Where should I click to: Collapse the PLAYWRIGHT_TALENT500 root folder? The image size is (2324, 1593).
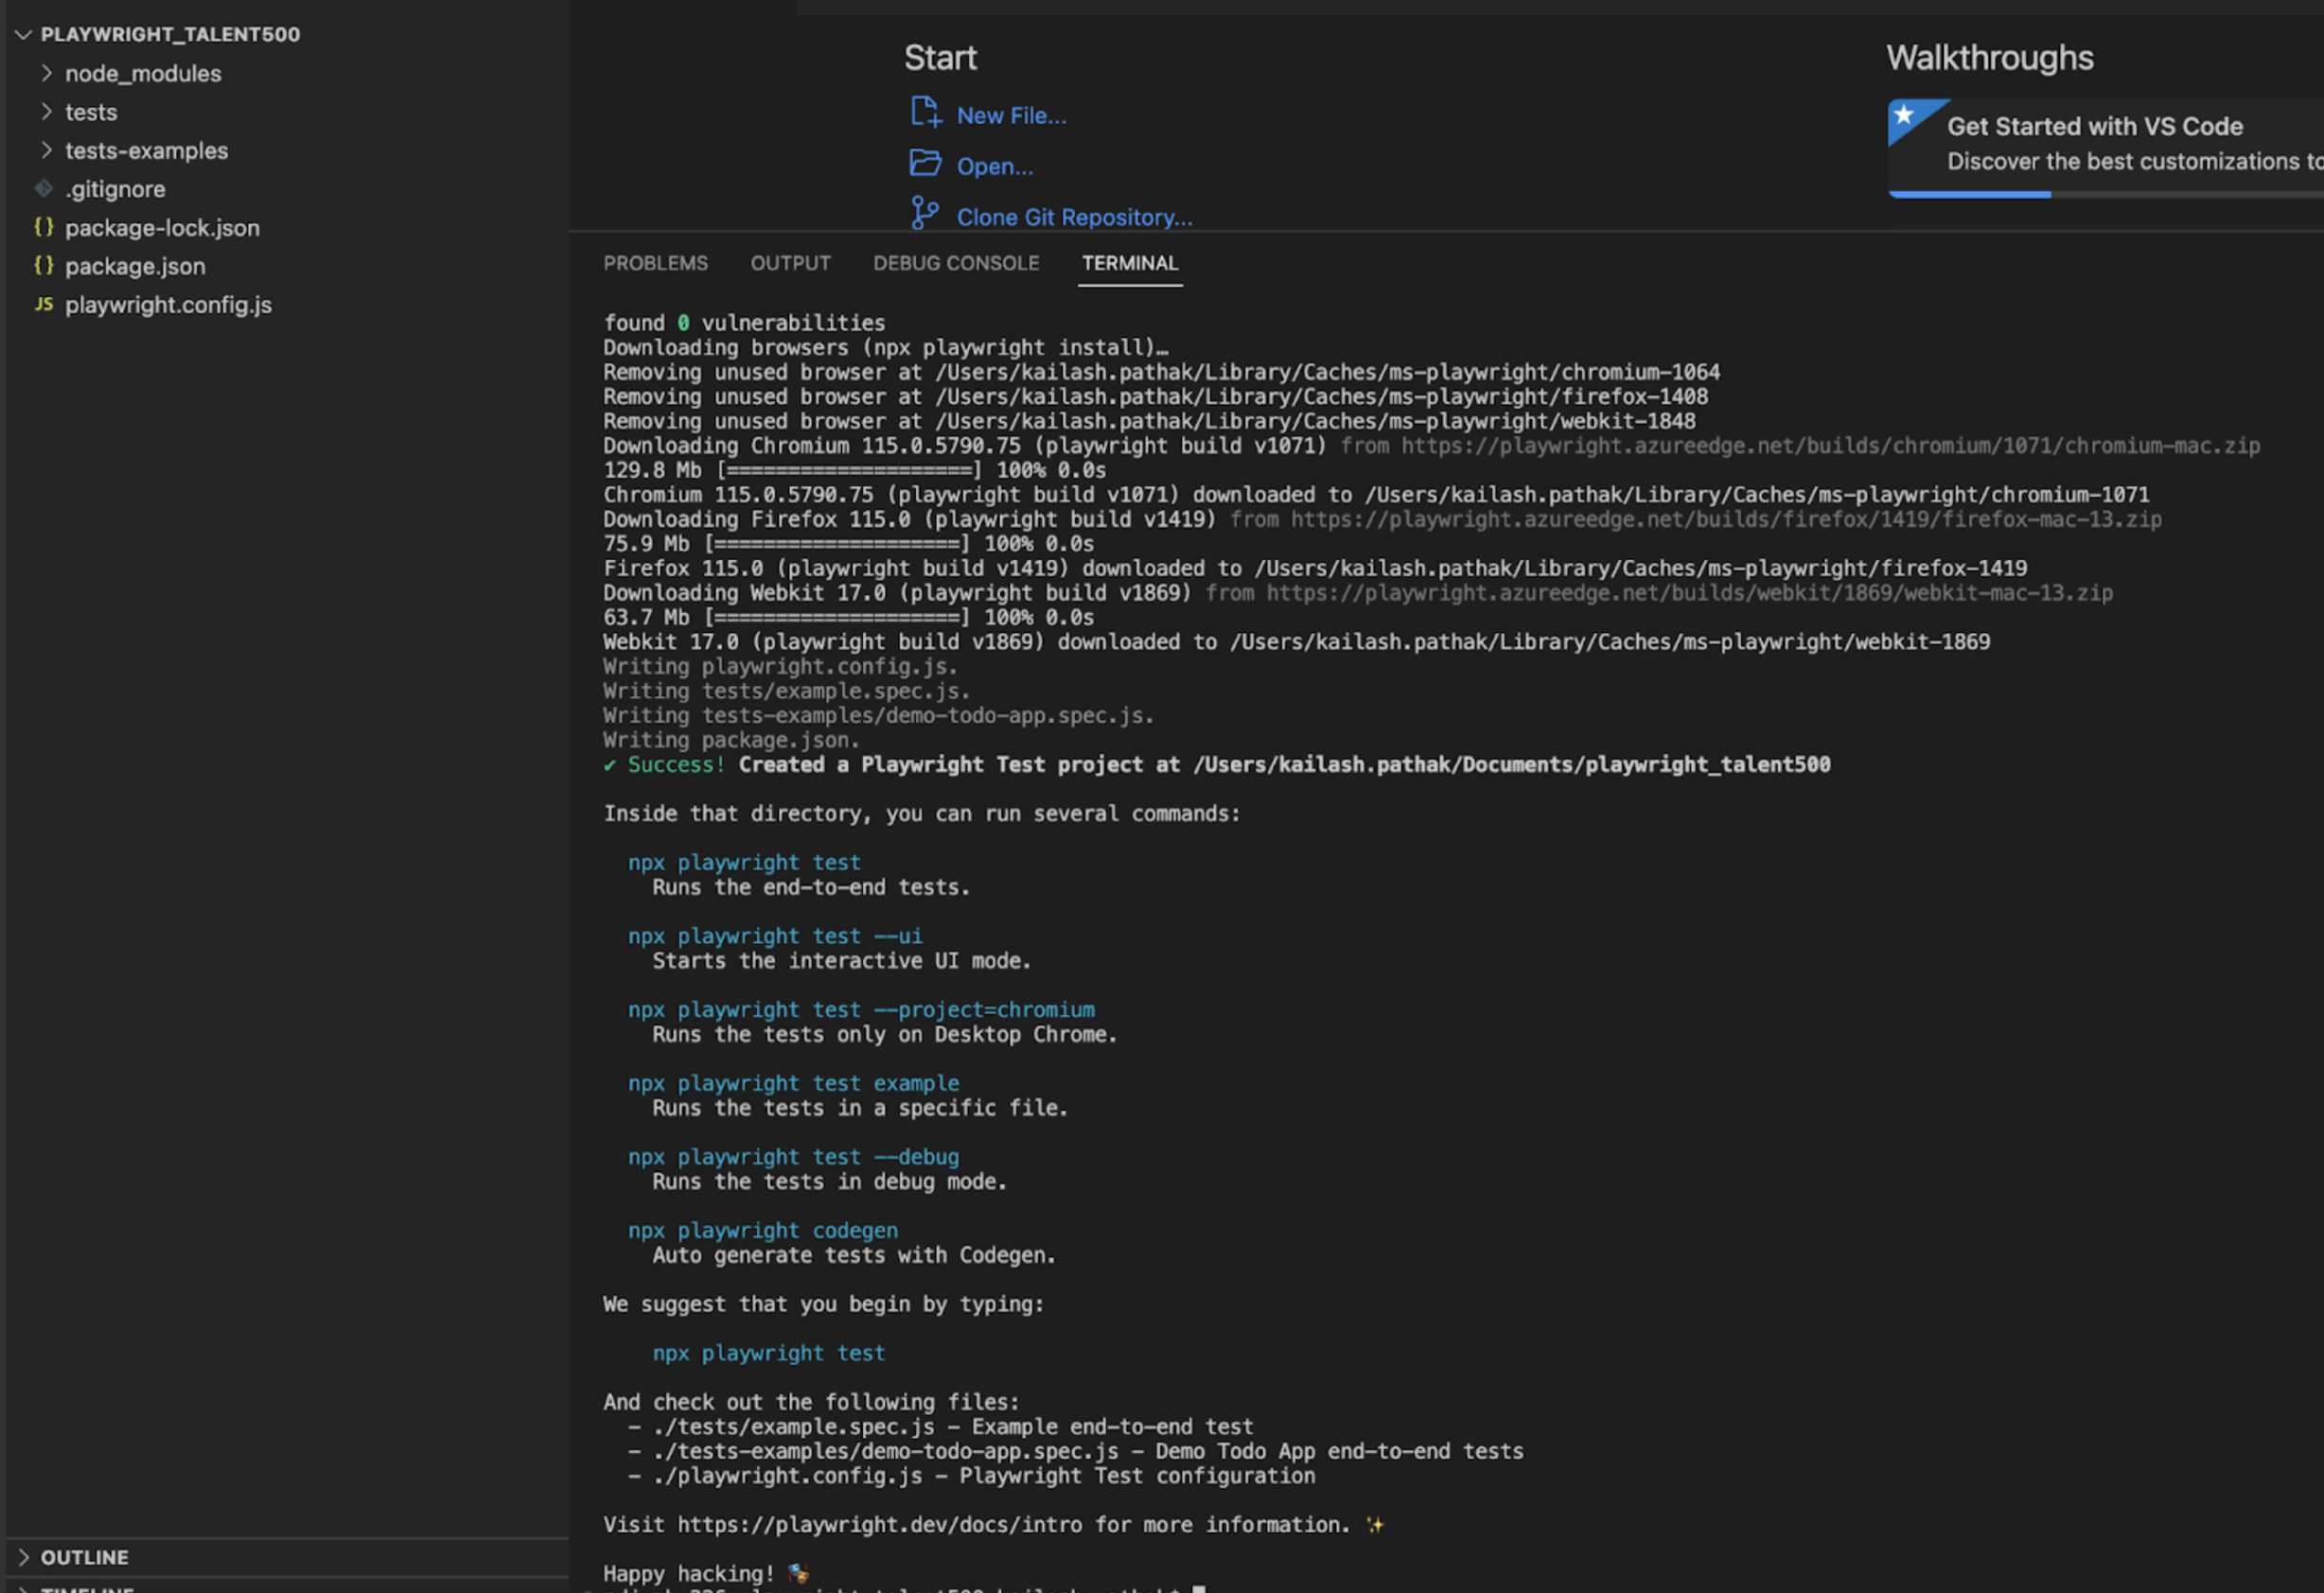tap(24, 34)
